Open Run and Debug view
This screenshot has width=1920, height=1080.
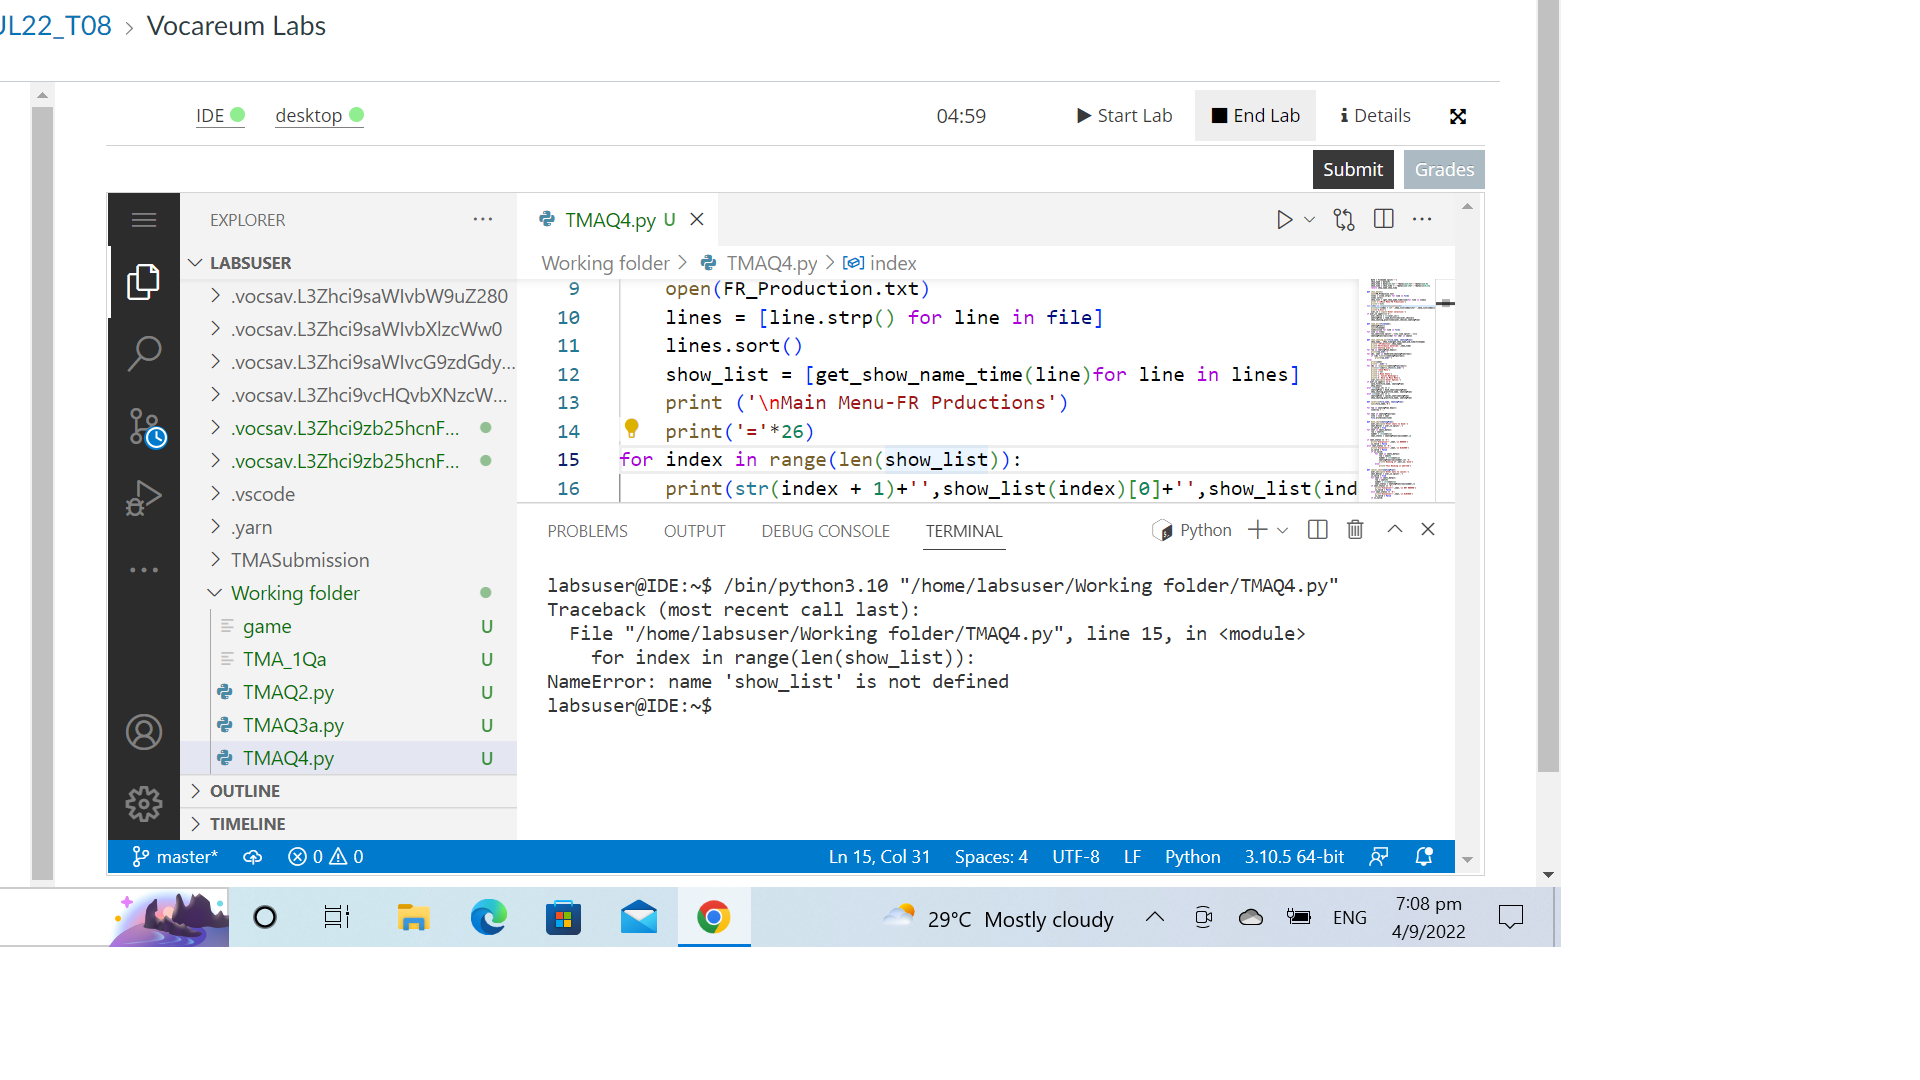pos(144,498)
